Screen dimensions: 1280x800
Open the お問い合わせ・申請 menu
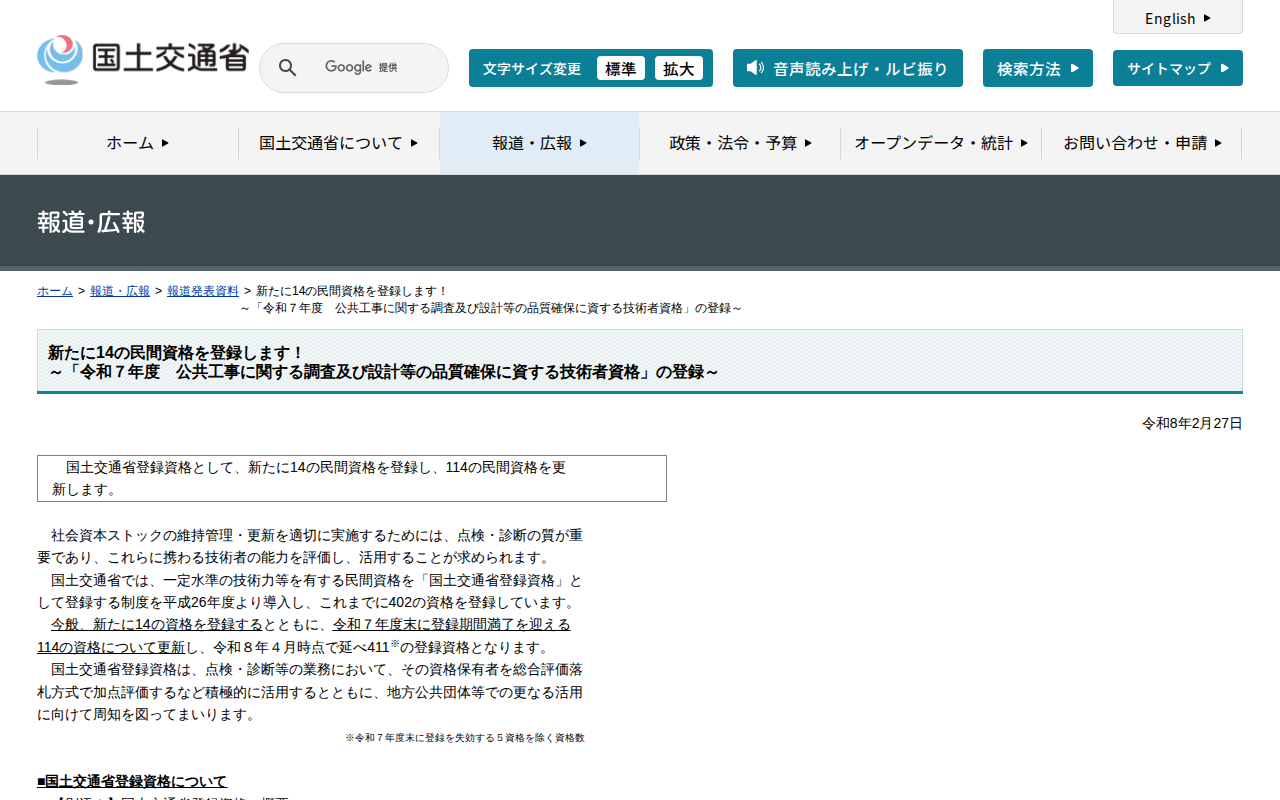click(x=1142, y=143)
